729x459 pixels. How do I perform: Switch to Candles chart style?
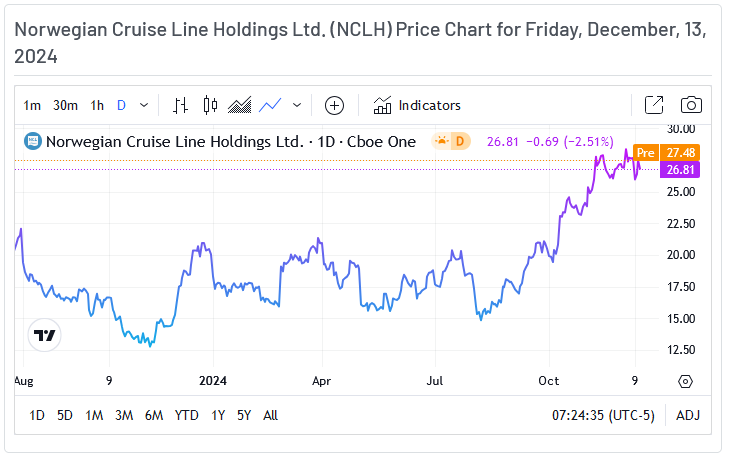point(210,105)
